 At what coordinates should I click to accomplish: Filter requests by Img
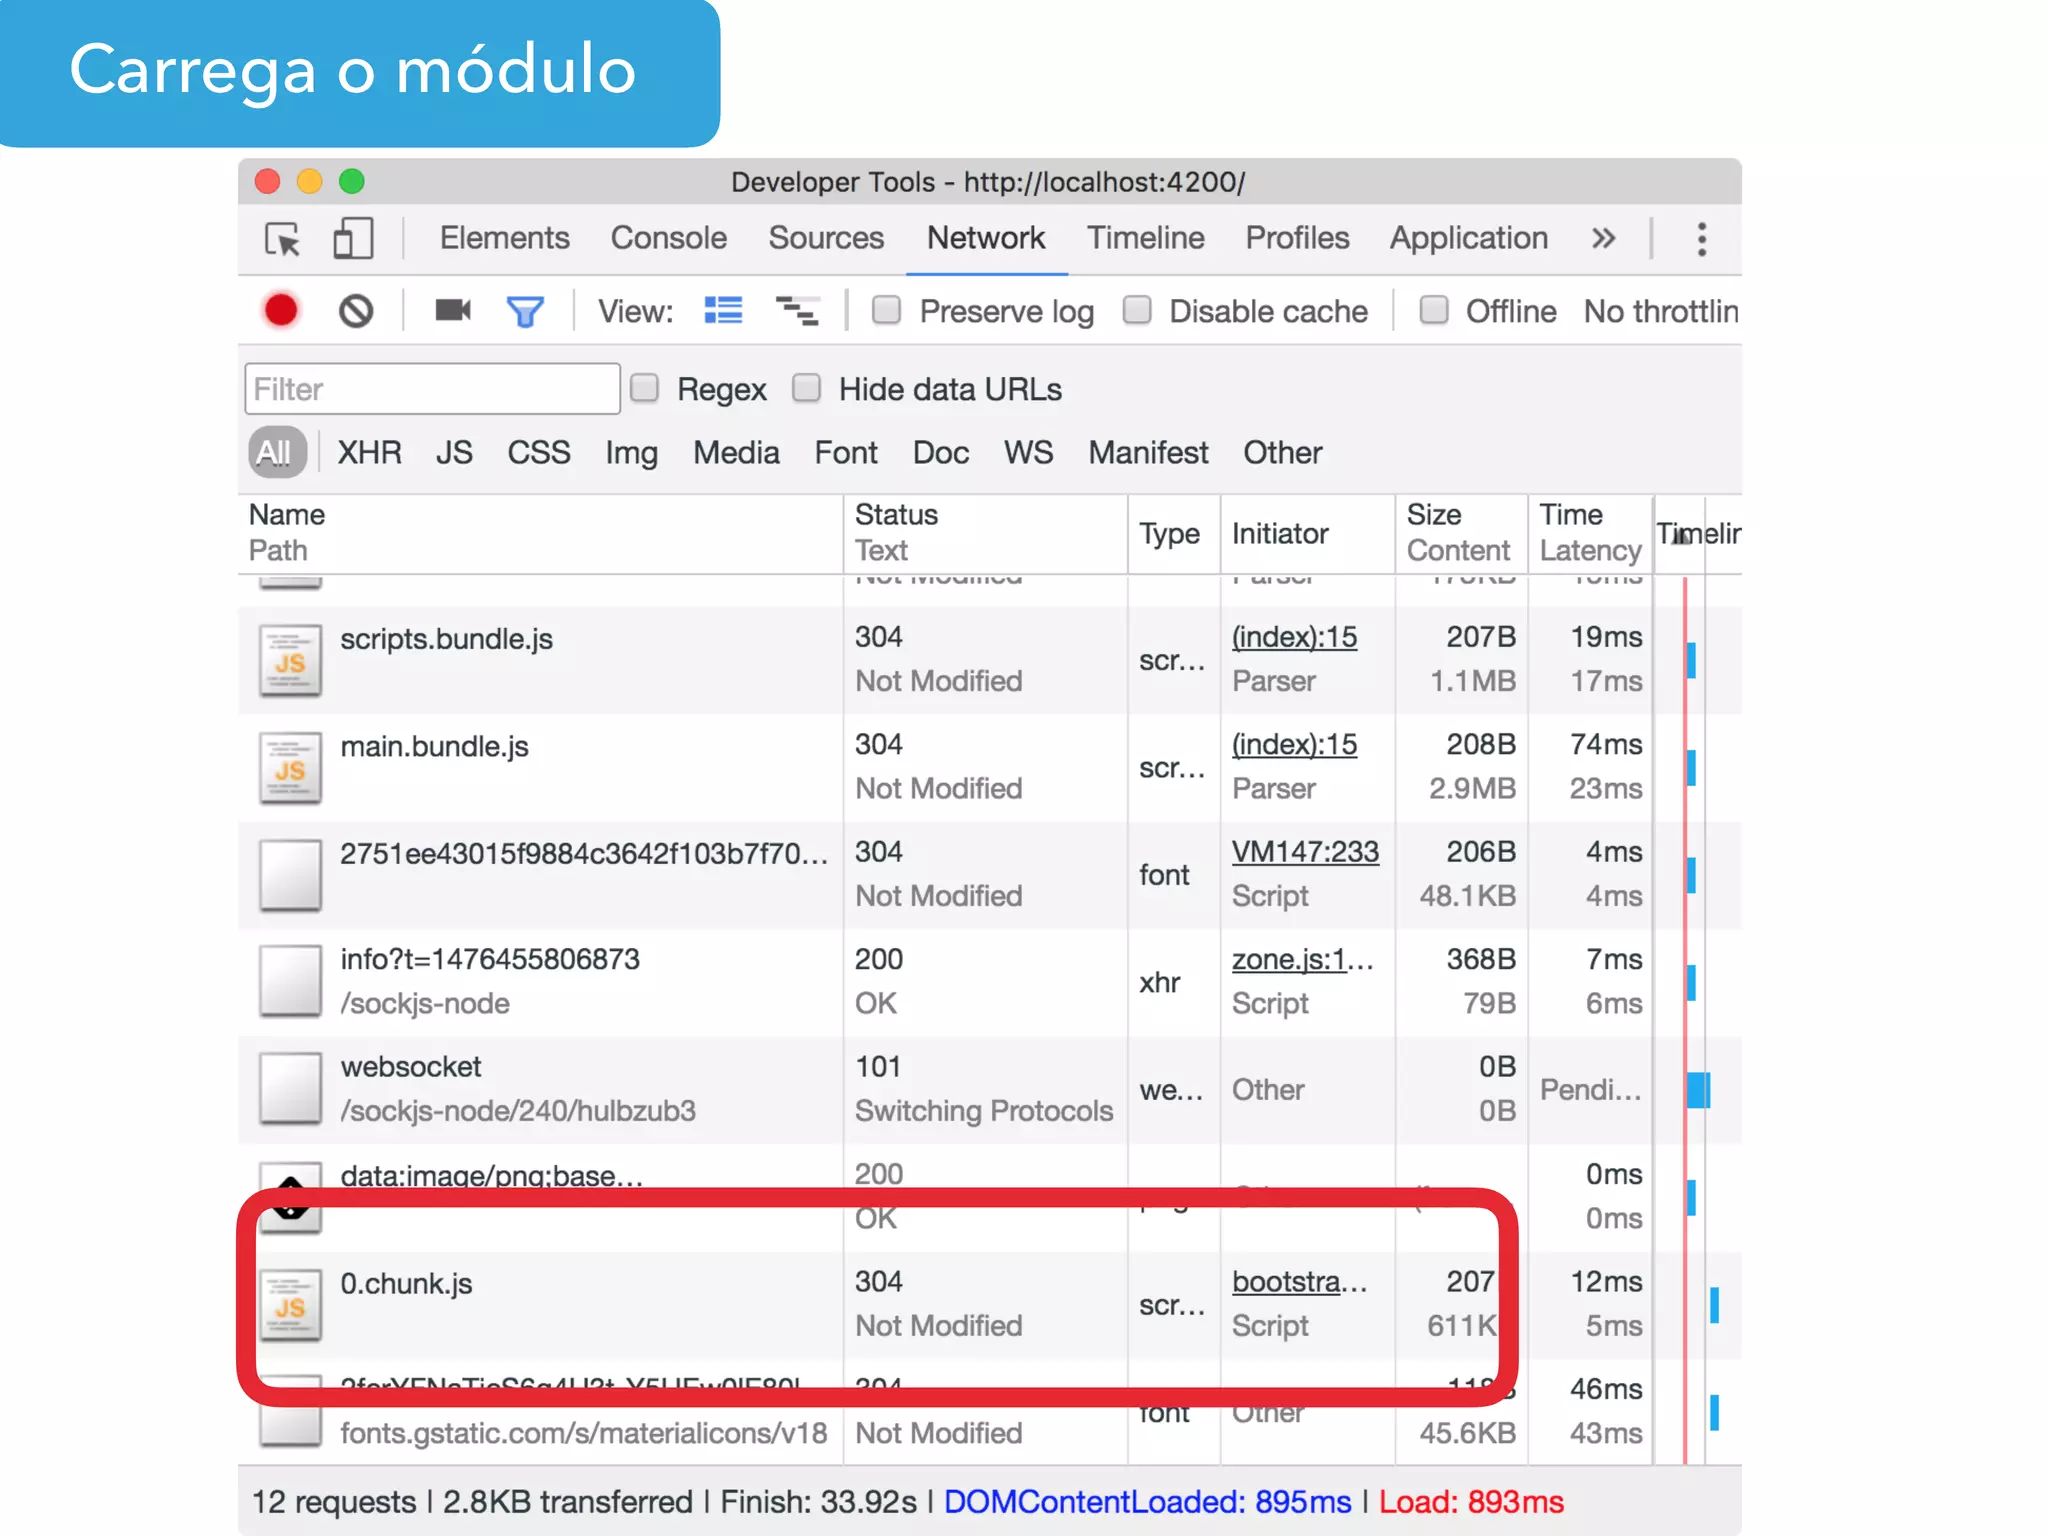click(x=631, y=454)
